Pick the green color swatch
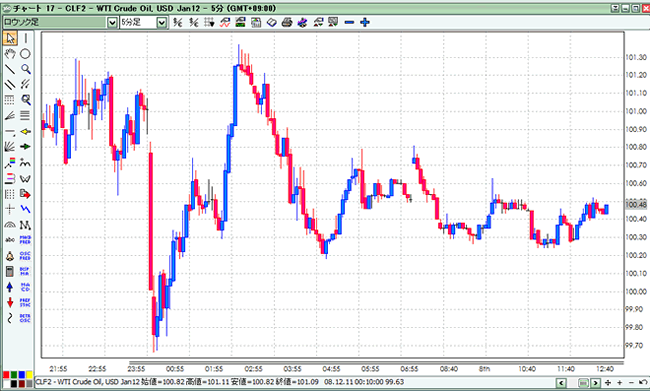This screenshot has width=650, height=391. [x=14, y=375]
